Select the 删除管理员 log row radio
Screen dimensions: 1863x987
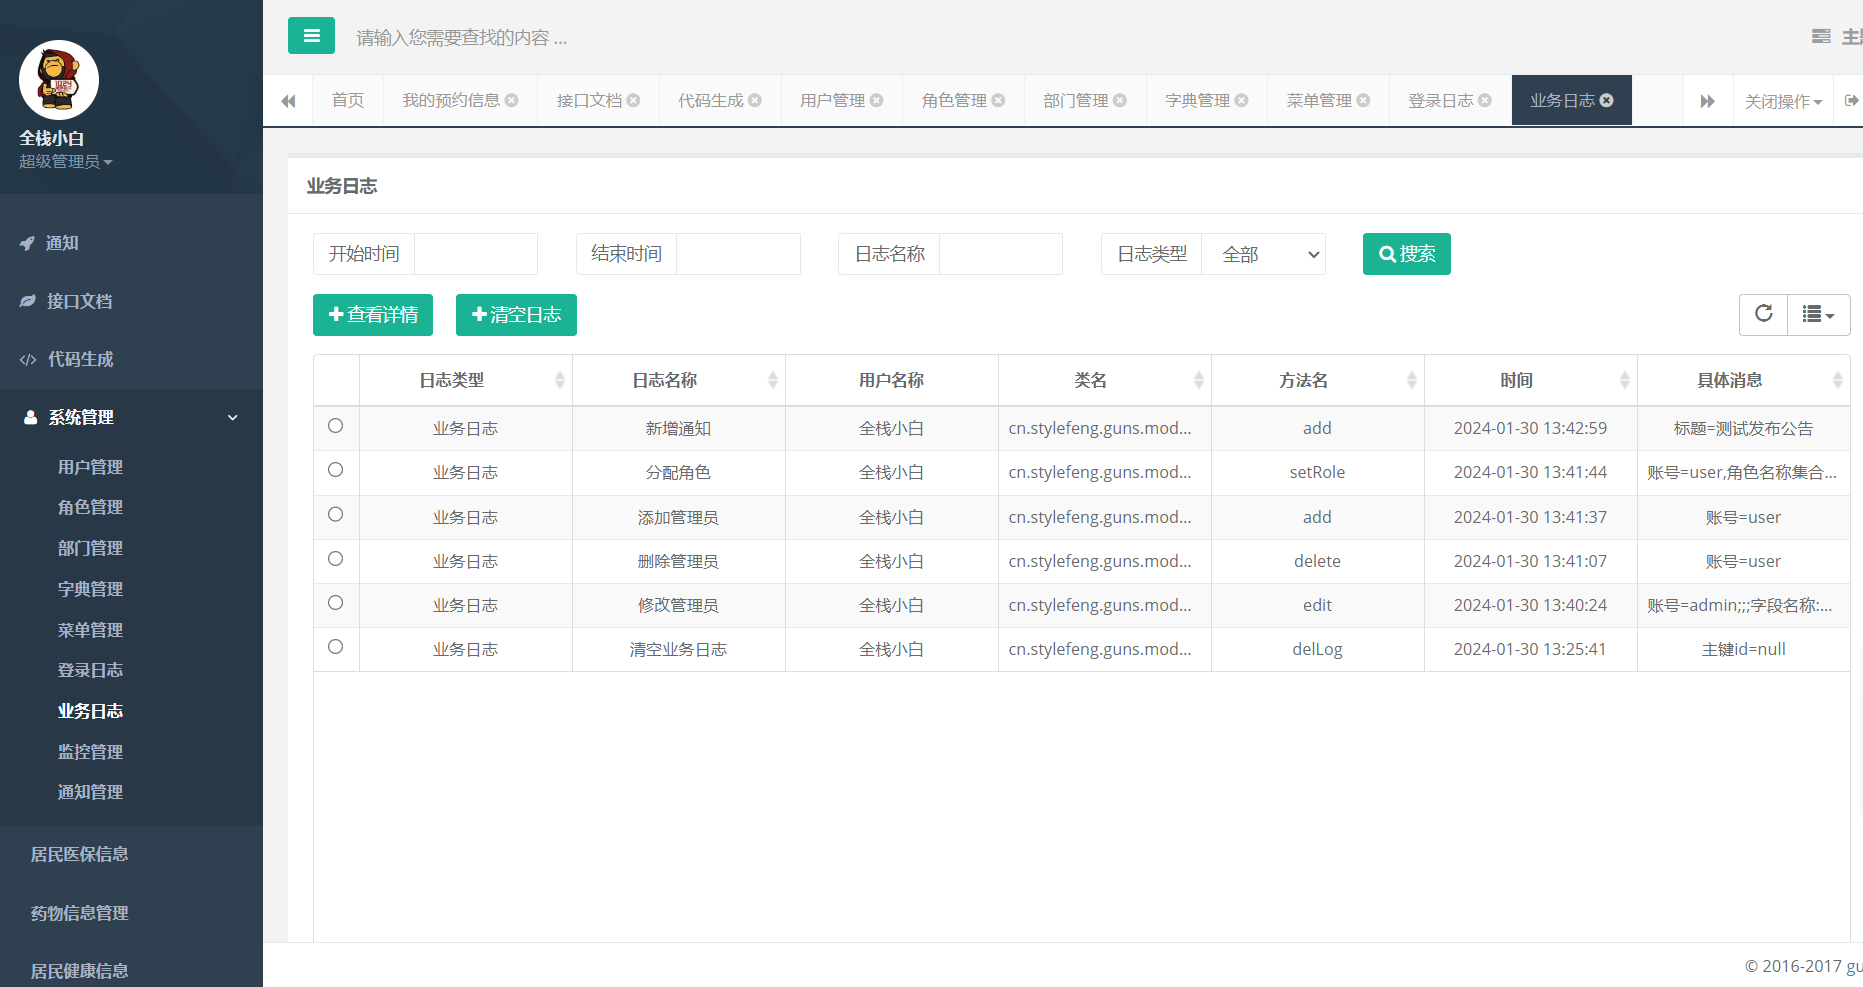336,559
